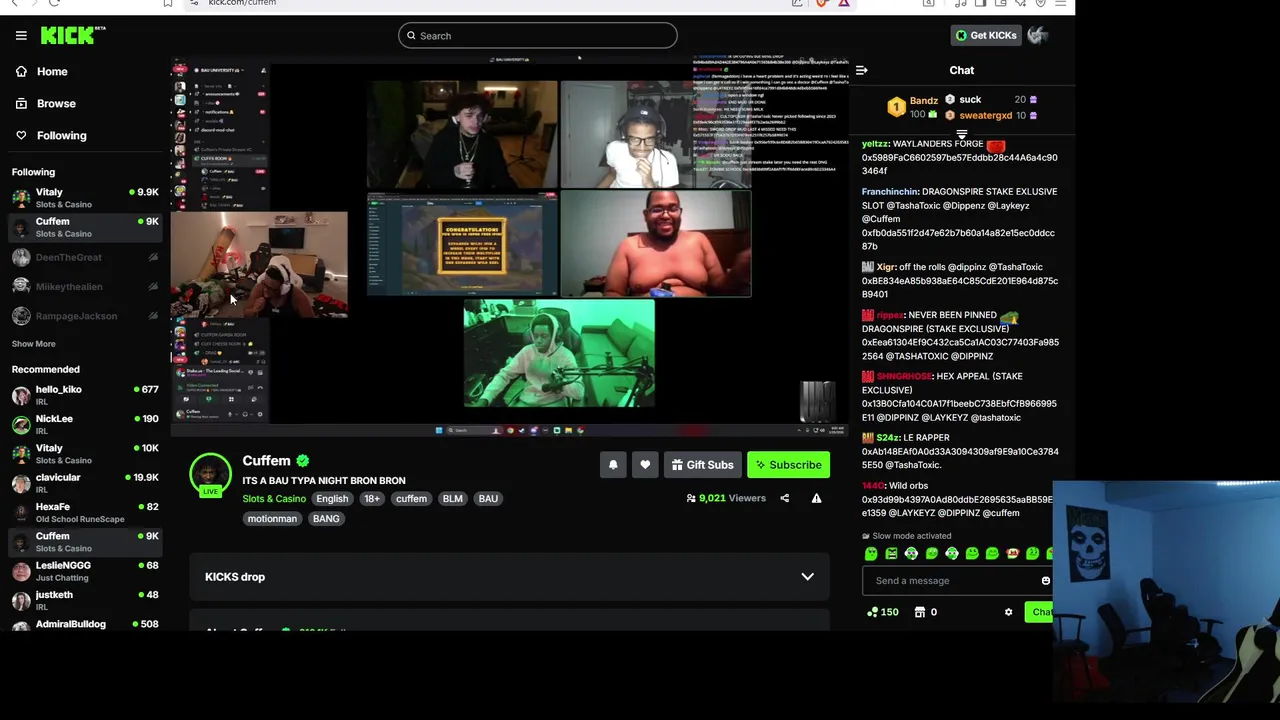Click the BANG tag
The height and width of the screenshot is (720, 1280).
click(326, 519)
